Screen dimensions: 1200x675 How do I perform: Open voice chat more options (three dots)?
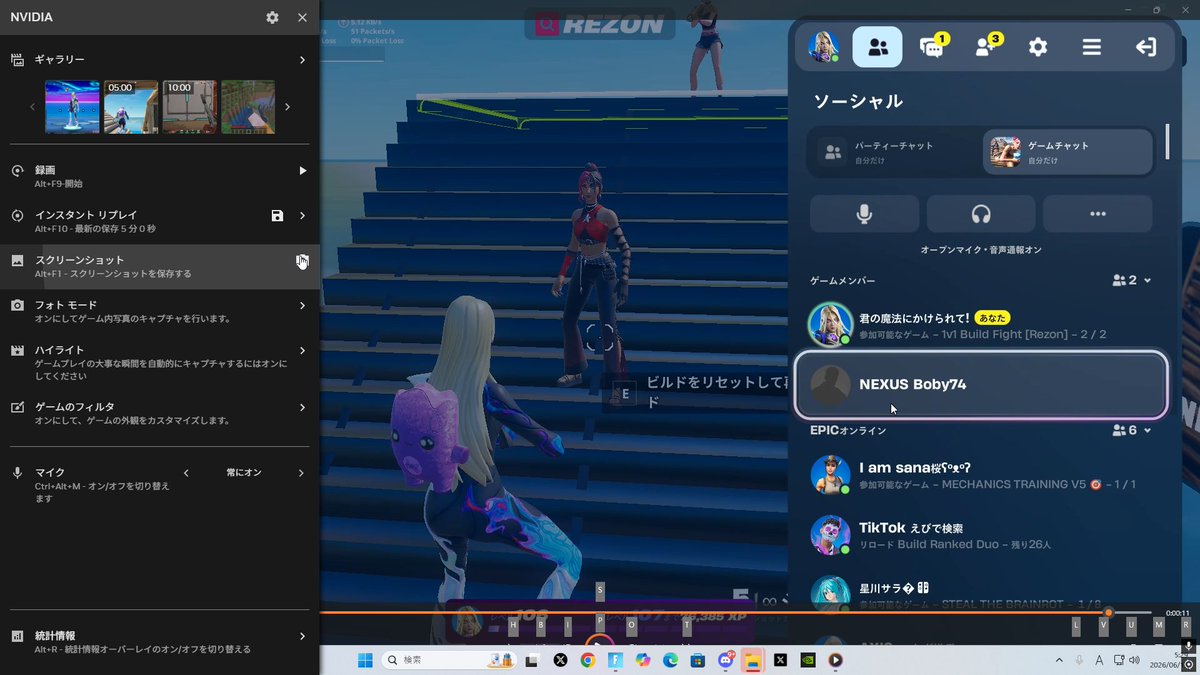(1097, 214)
